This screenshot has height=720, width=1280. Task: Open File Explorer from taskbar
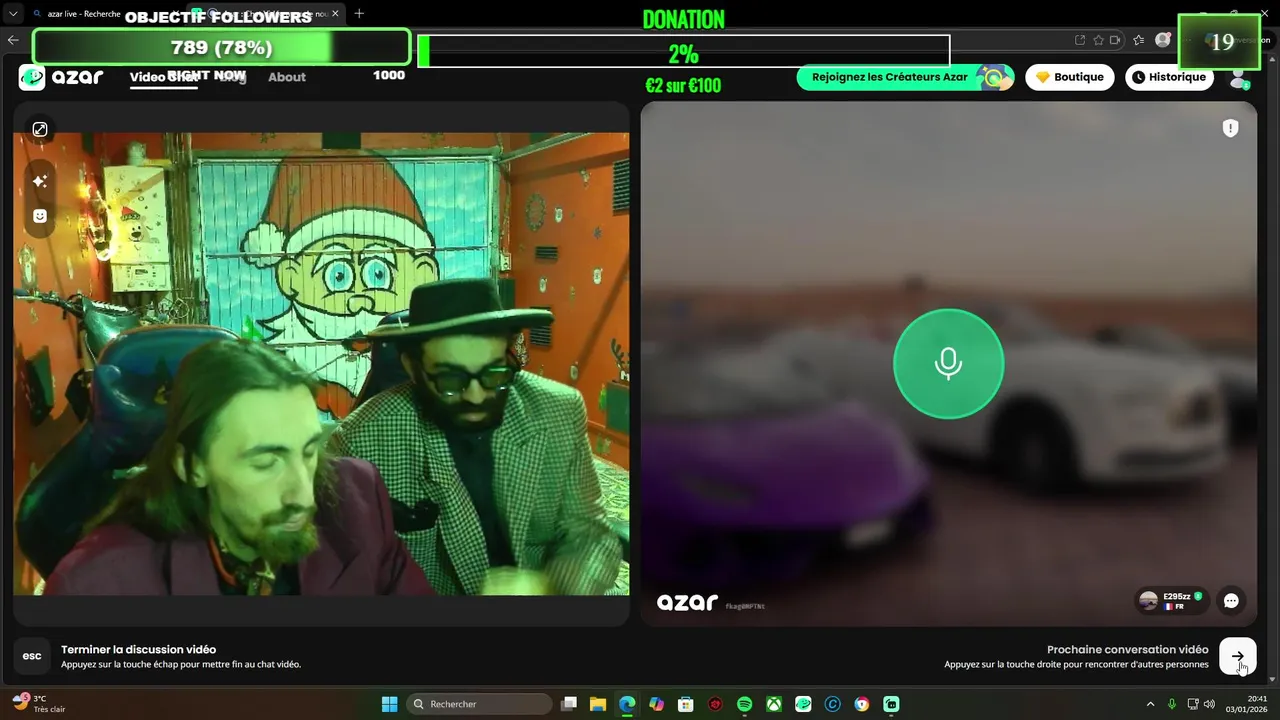(x=598, y=704)
